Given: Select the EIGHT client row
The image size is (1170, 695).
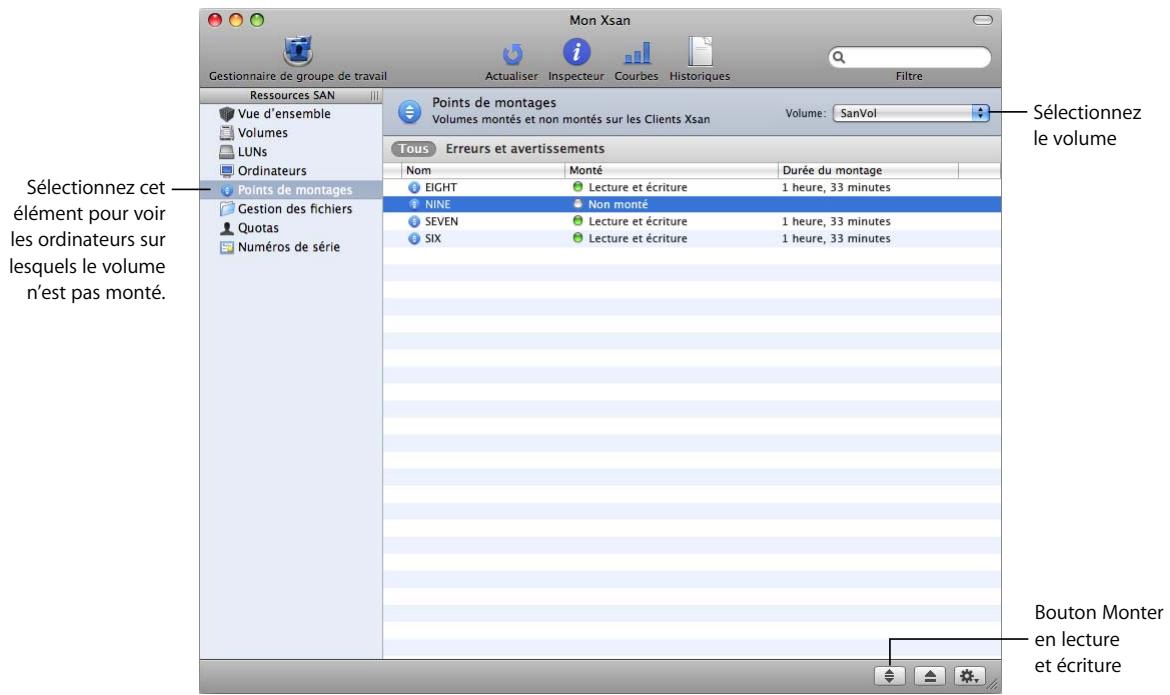Looking at the screenshot, I should coord(692,187).
